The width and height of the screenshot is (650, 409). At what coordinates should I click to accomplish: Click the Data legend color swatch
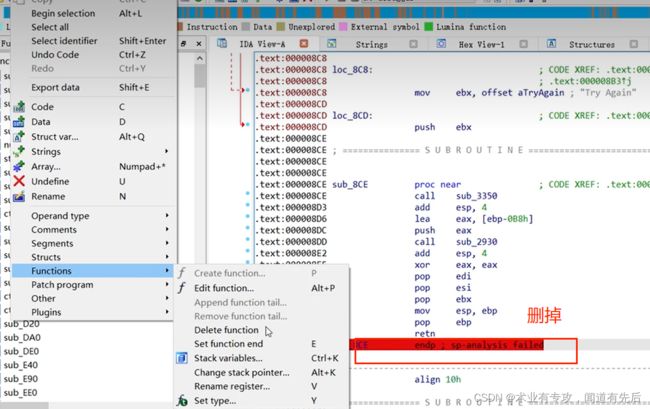pyautogui.click(x=246, y=27)
